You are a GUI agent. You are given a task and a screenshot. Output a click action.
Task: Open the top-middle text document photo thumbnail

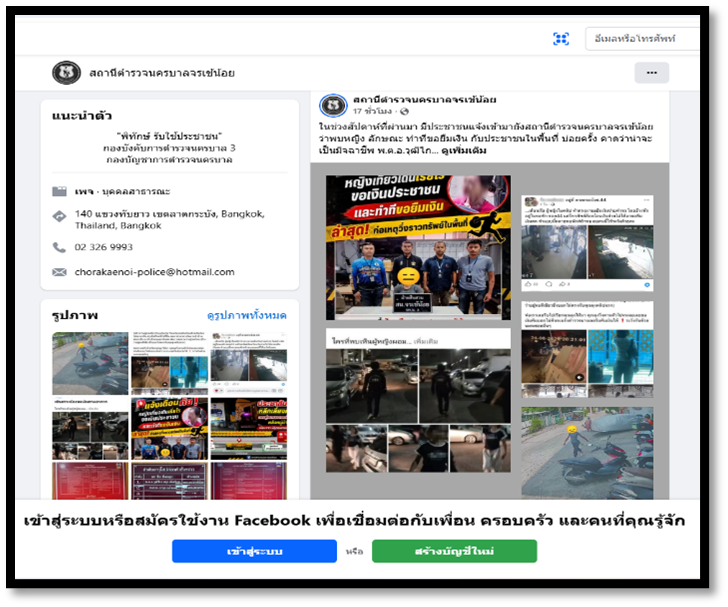tap(169, 363)
